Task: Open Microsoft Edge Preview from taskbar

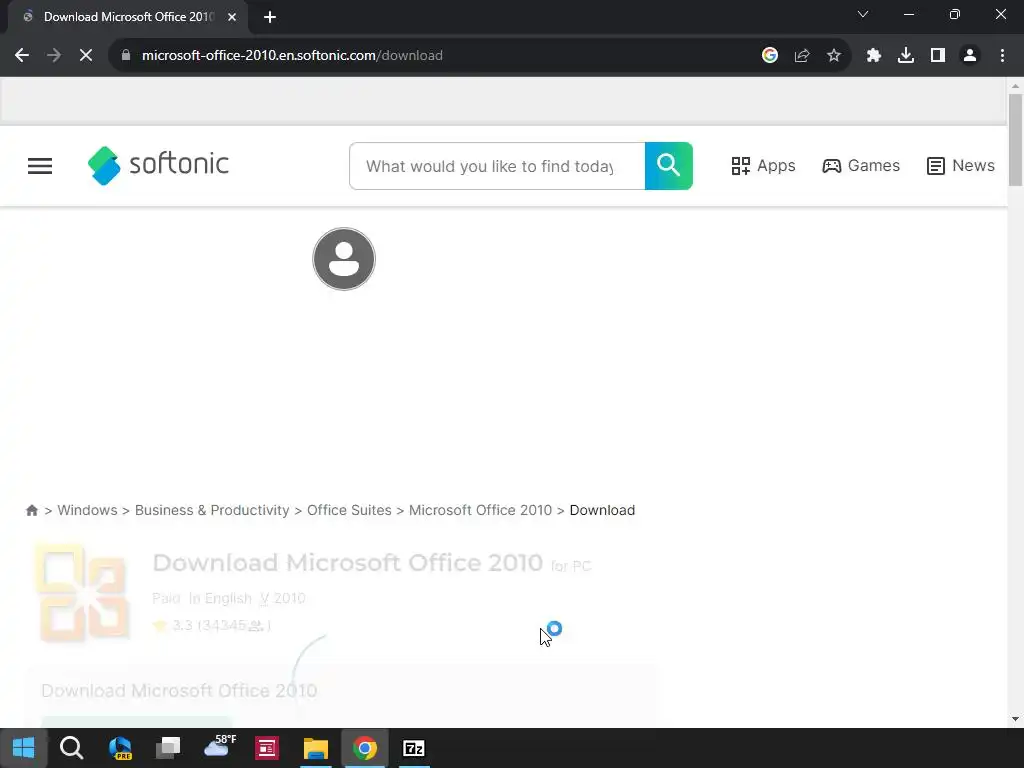Action: click(x=120, y=748)
